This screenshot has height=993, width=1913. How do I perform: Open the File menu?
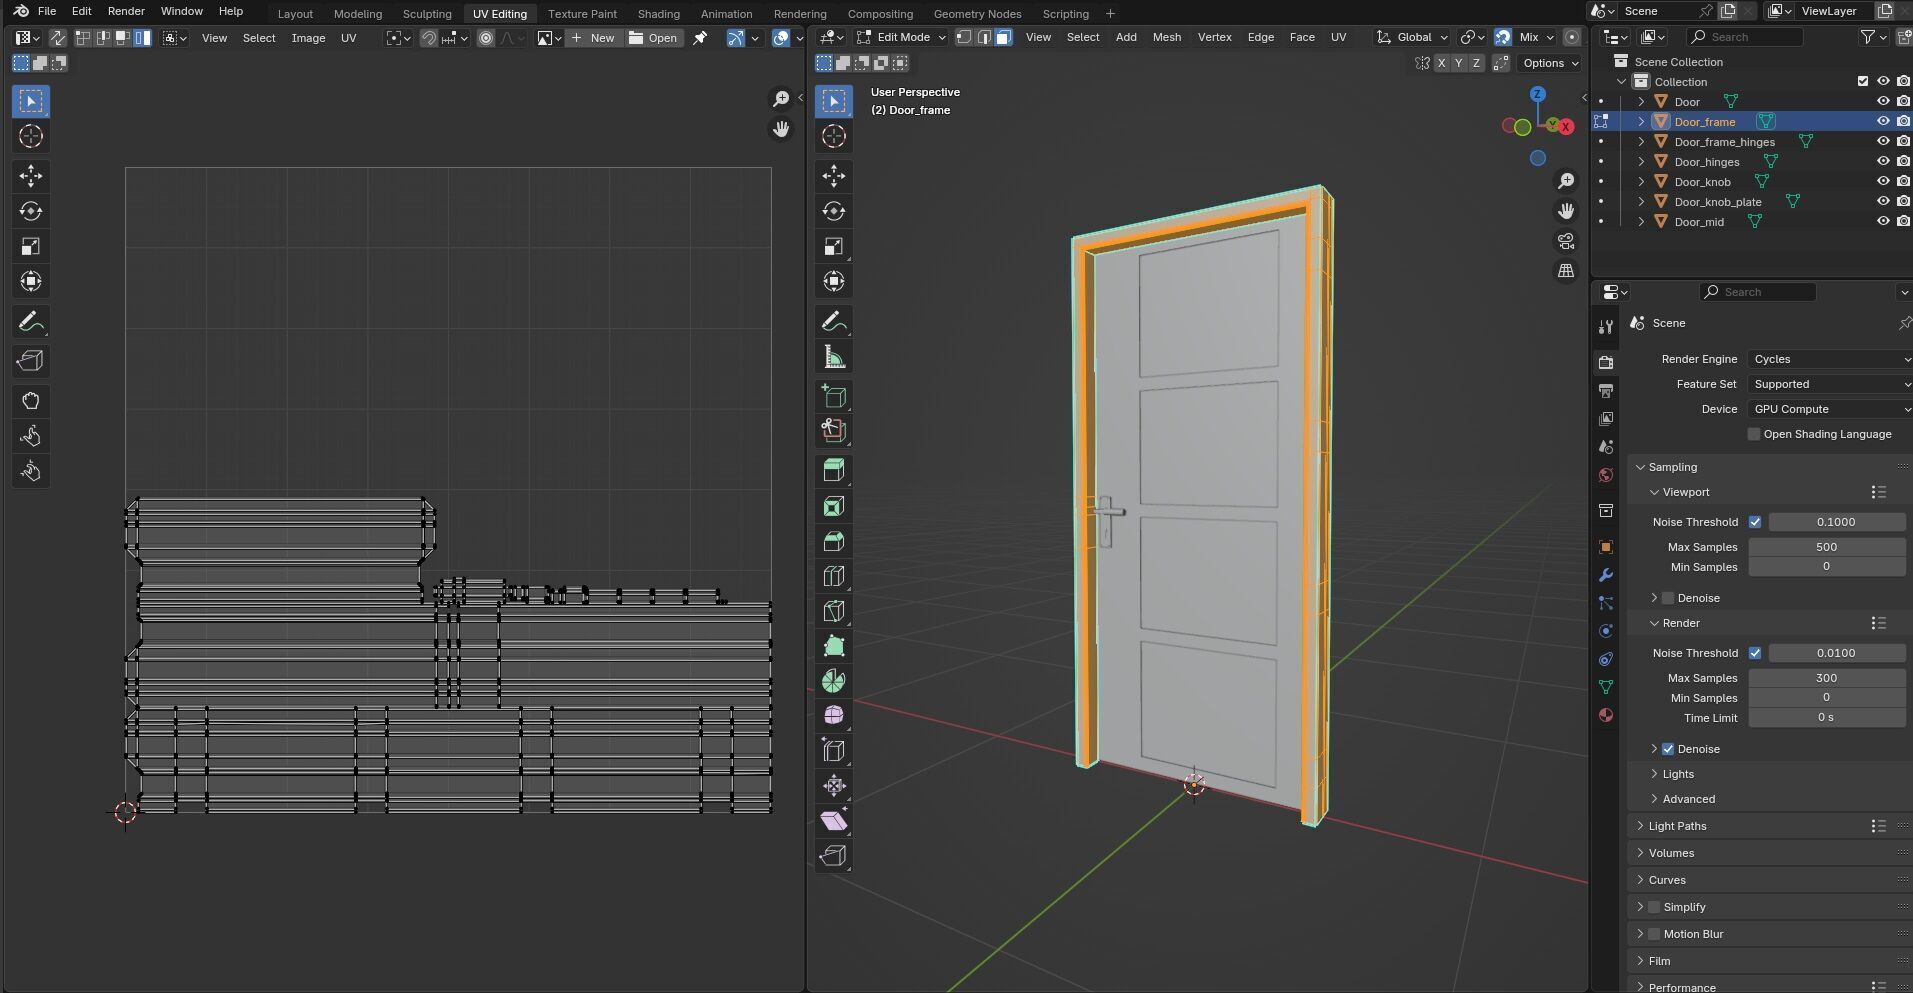click(x=47, y=11)
